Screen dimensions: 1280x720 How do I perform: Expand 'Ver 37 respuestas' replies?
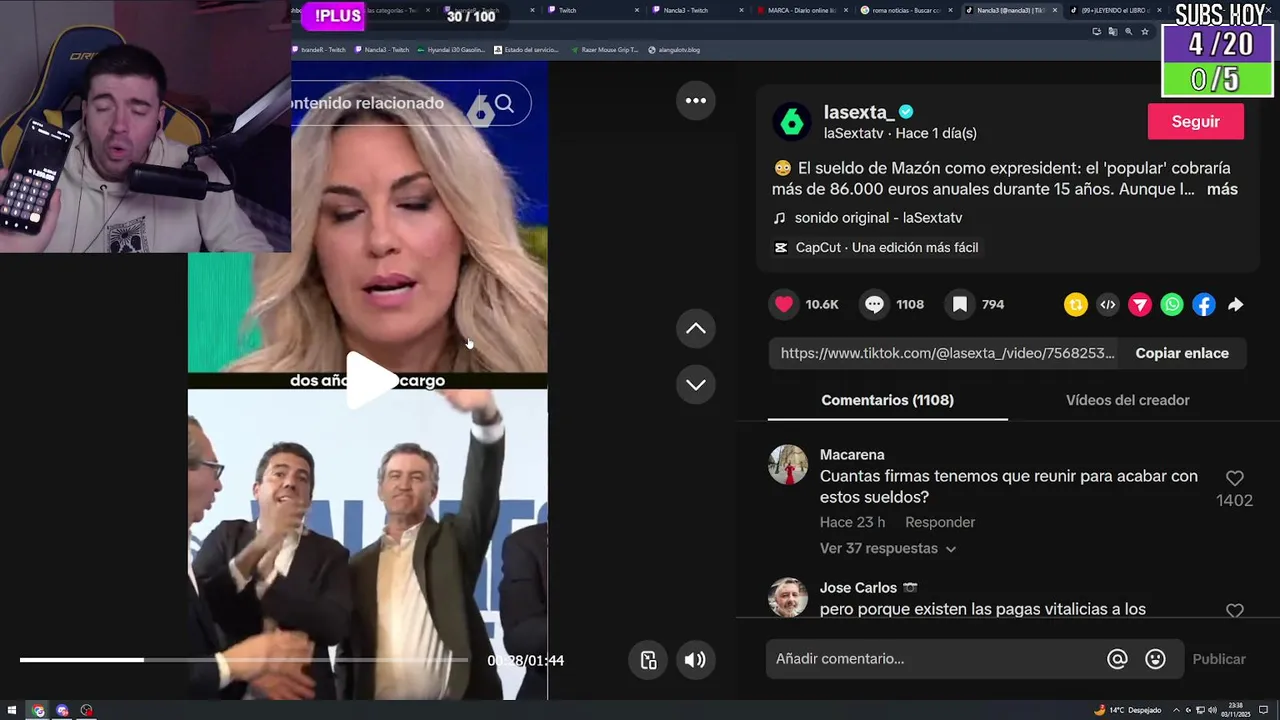click(x=888, y=548)
